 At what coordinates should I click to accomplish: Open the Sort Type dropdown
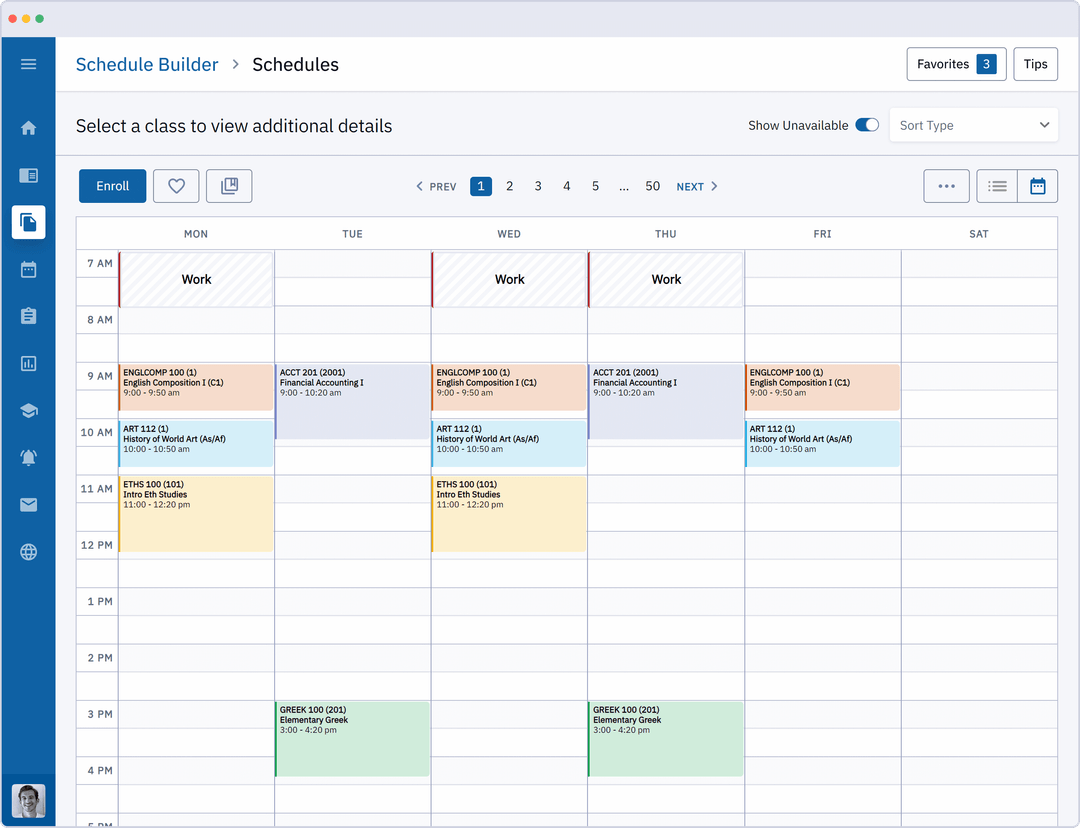tap(973, 125)
